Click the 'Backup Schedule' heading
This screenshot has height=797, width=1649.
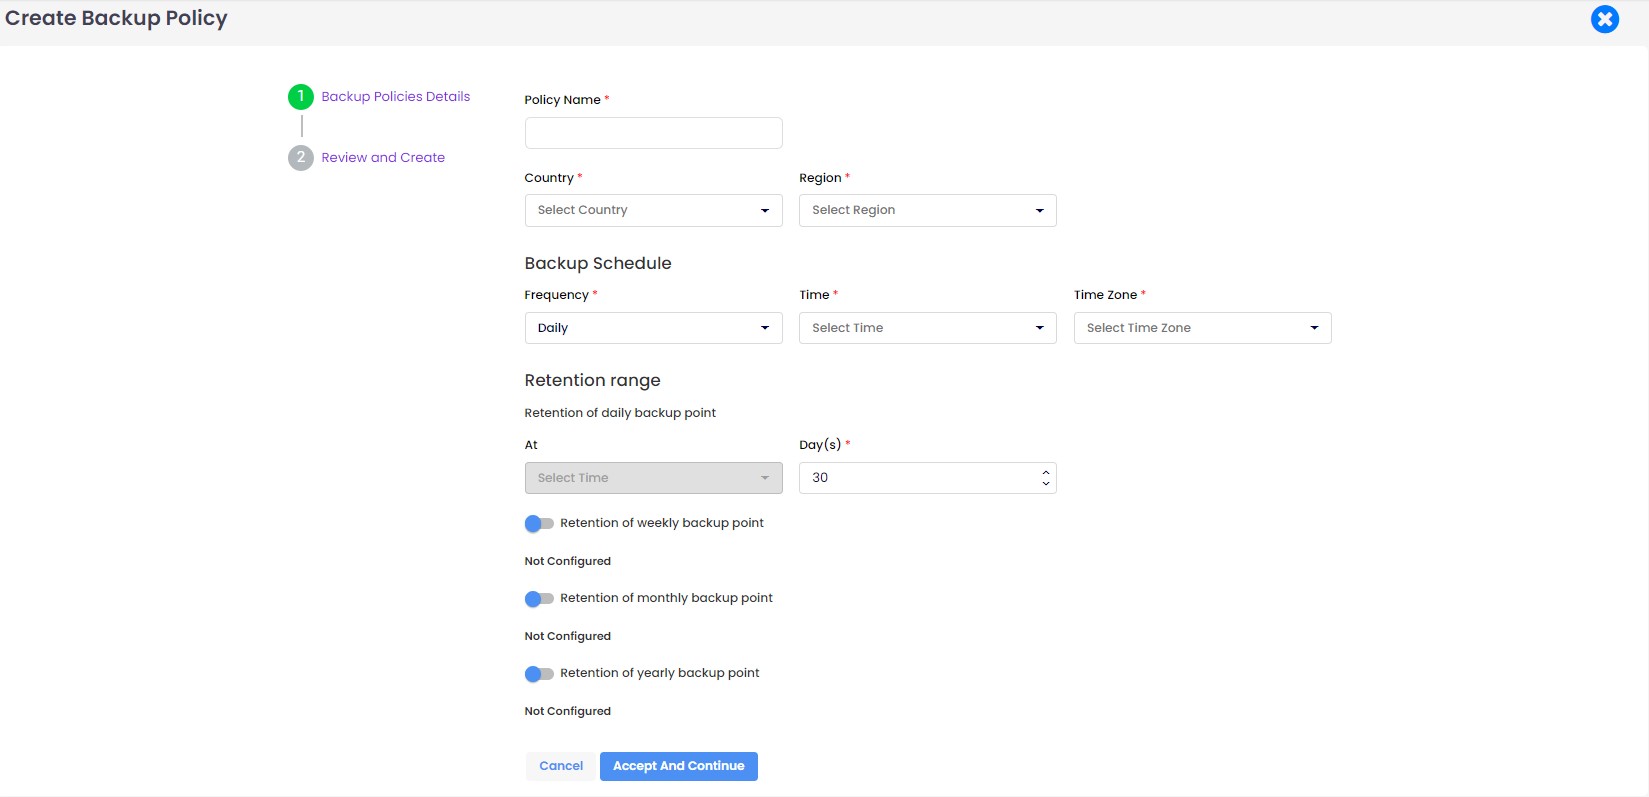(x=598, y=263)
